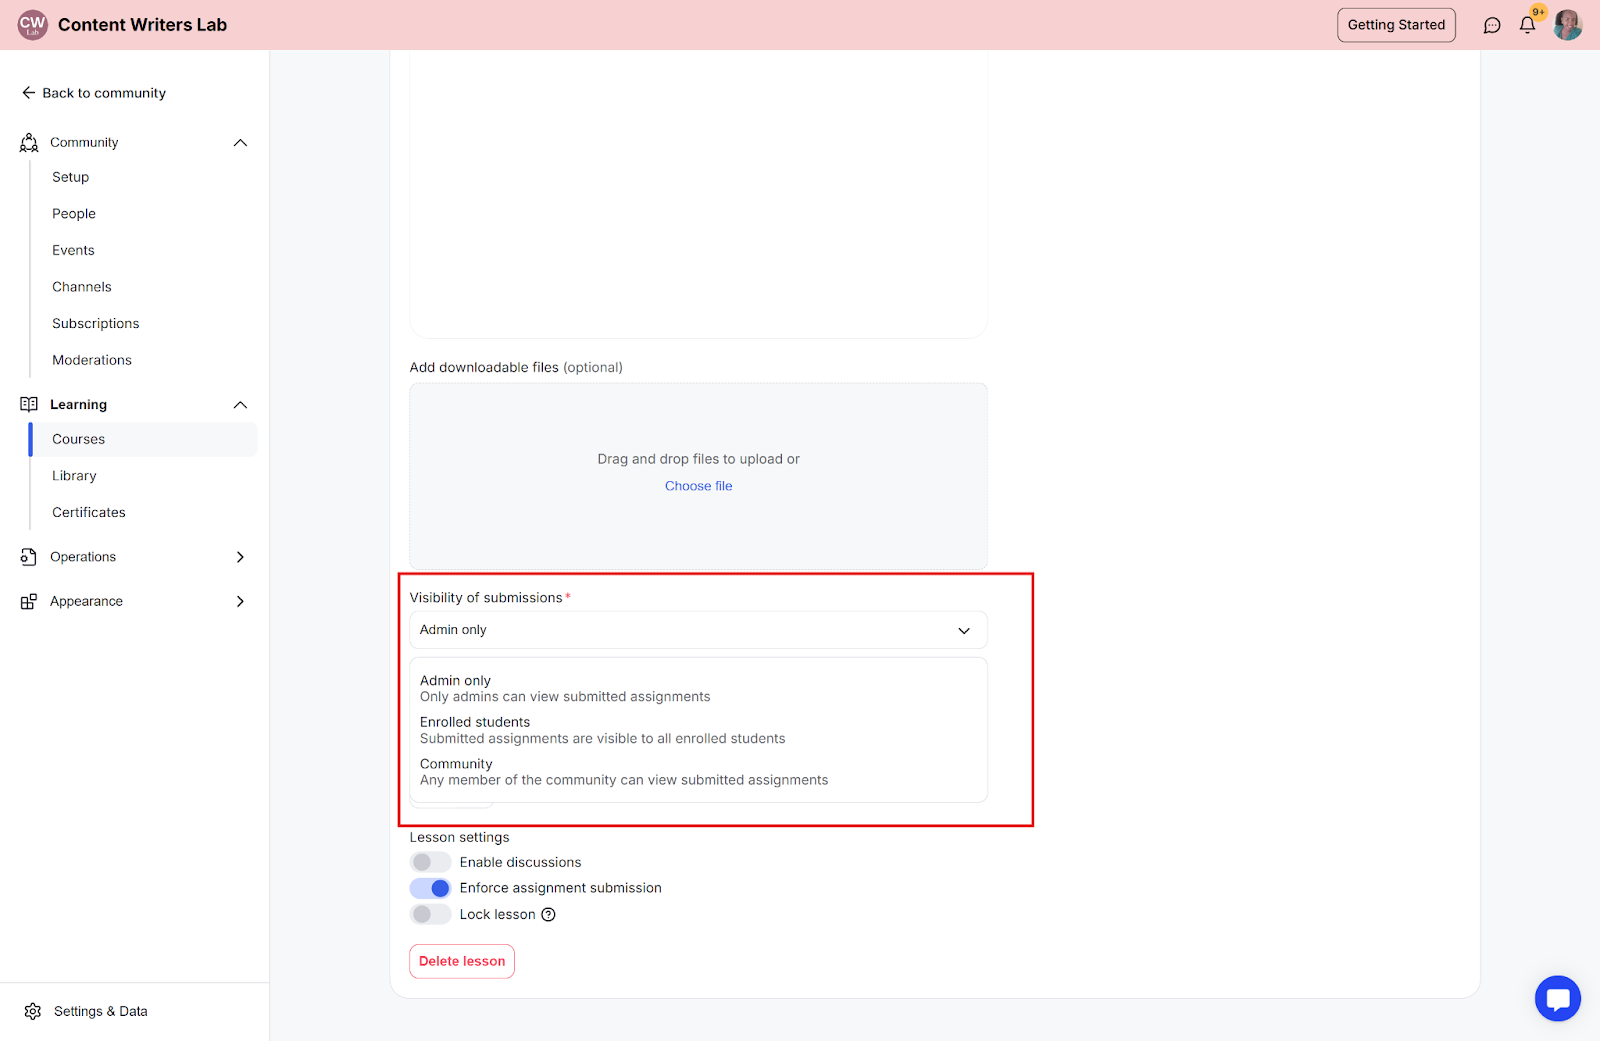Turn on the Lock lesson toggle

click(430, 915)
